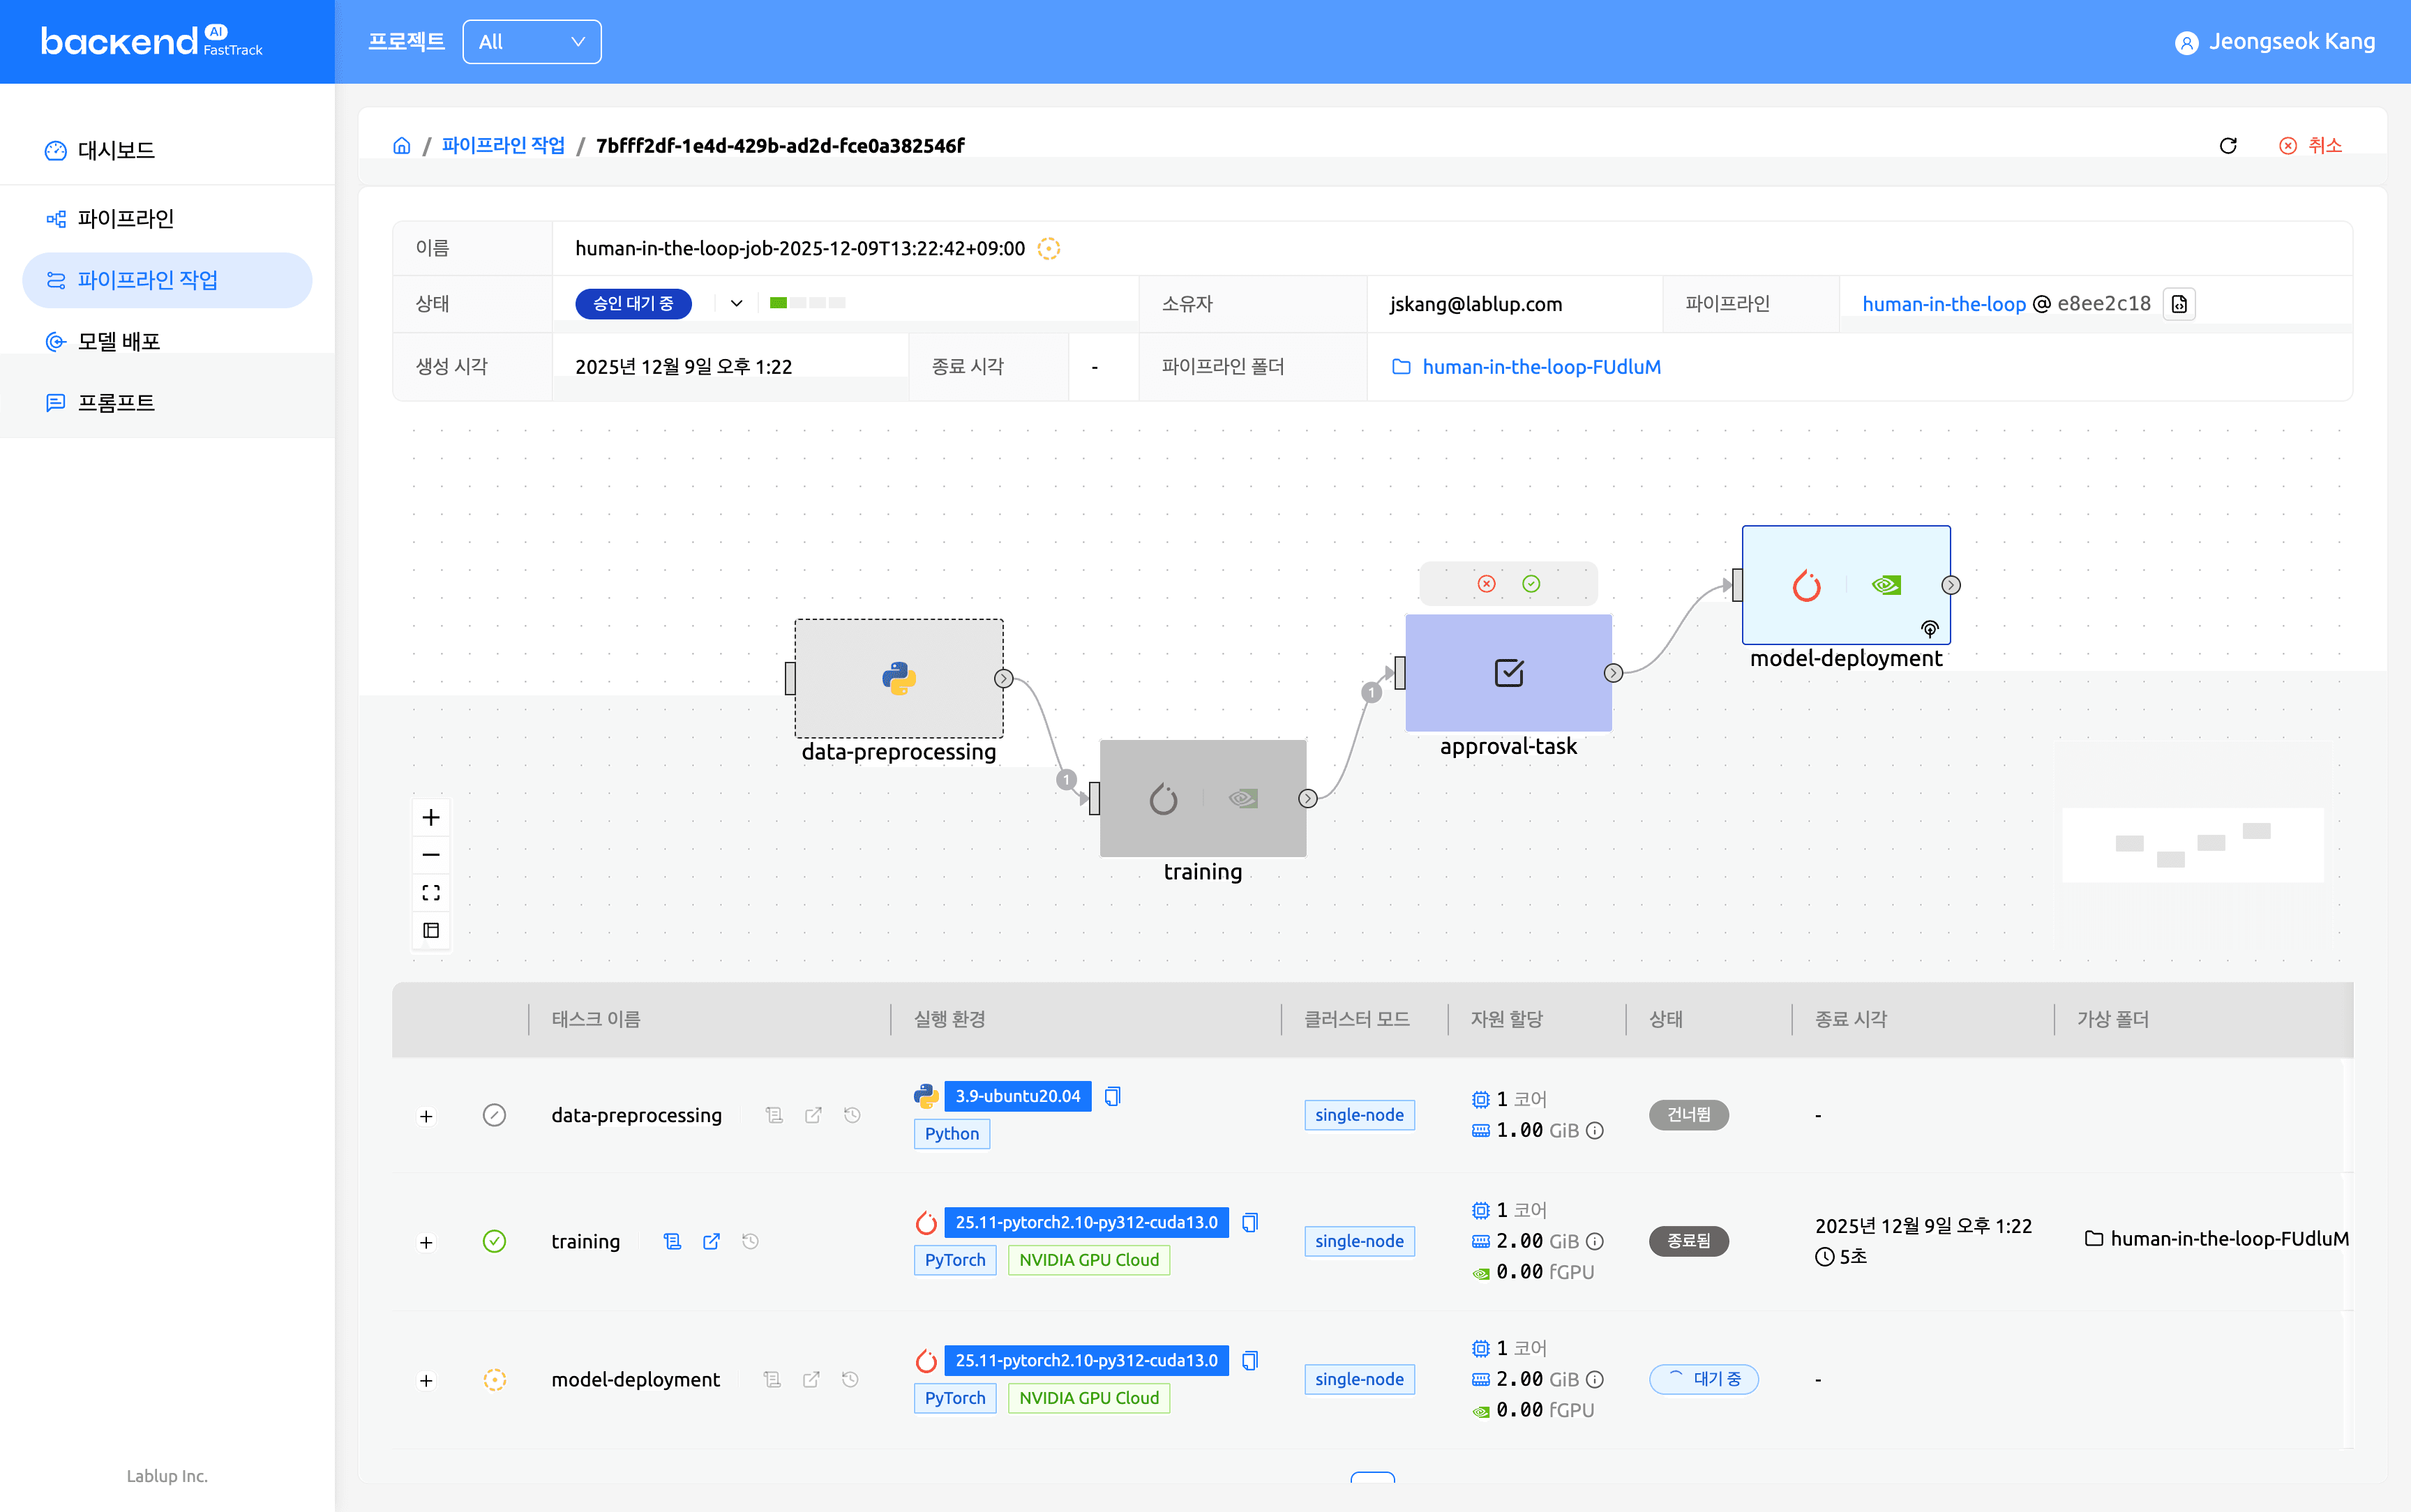
Task: Click the home breadcrumb icon
Action: [402, 146]
